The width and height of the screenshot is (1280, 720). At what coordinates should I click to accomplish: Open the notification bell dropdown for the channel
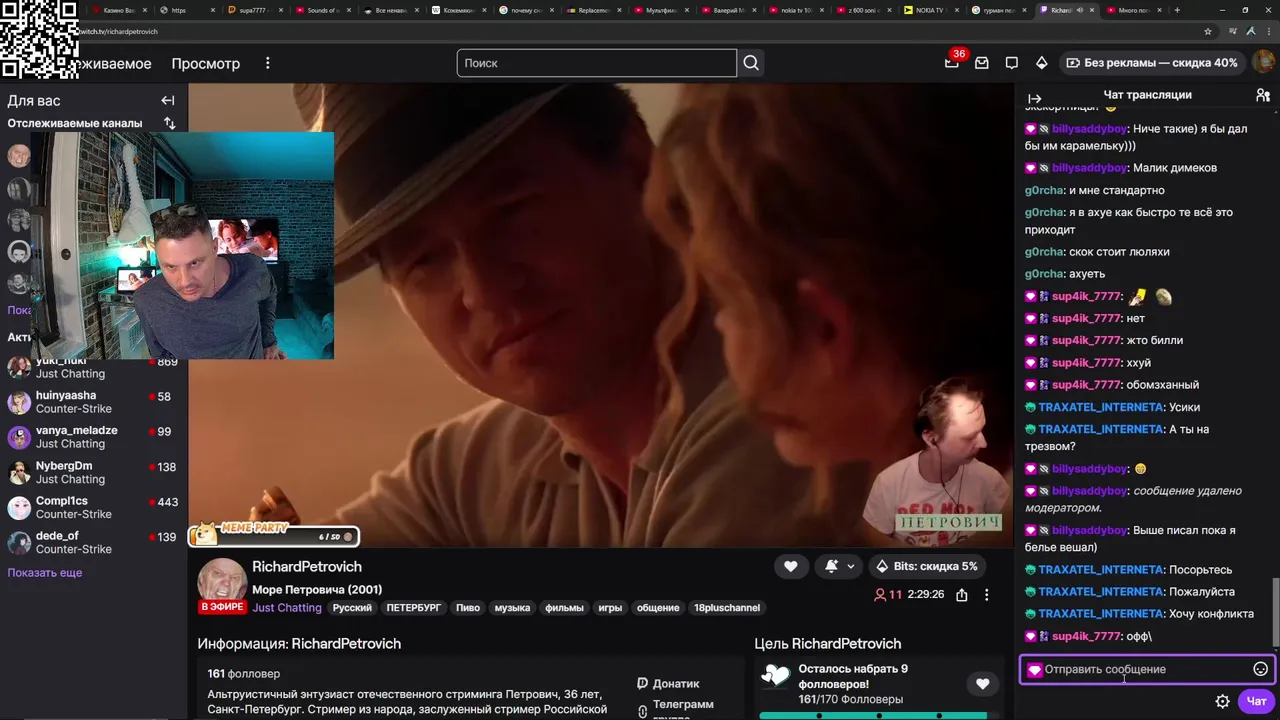pyautogui.click(x=839, y=566)
